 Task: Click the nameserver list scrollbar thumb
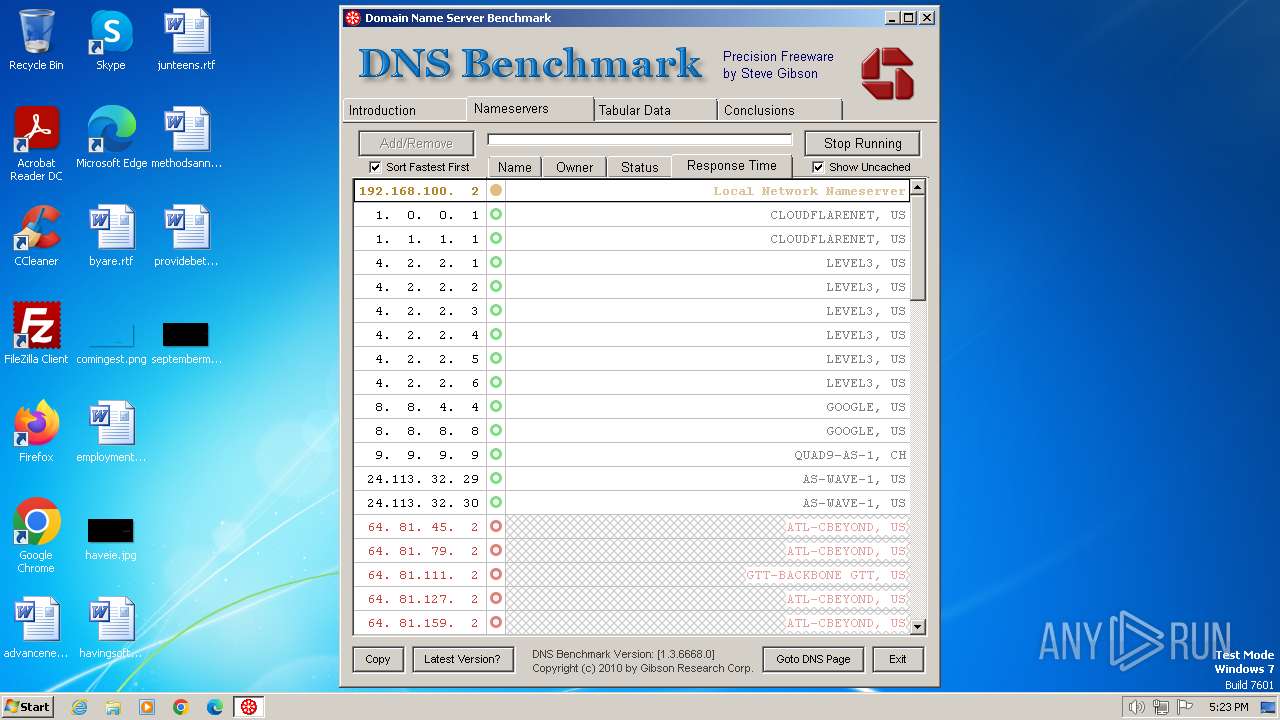pyautogui.click(x=918, y=247)
